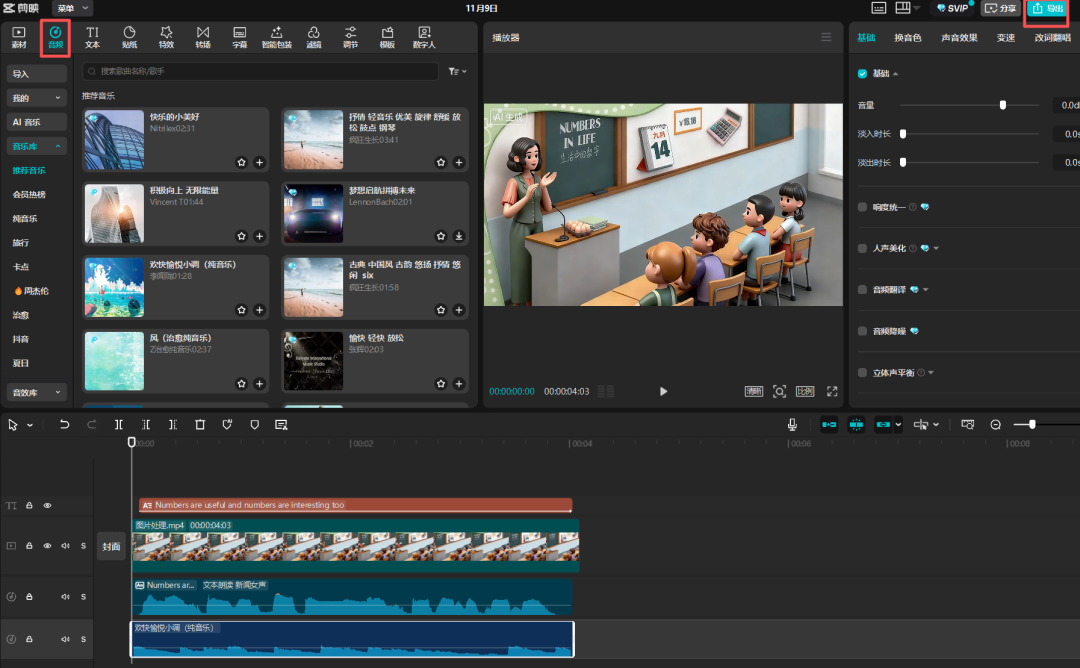Image resolution: width=1080 pixels, height=668 pixels.
Task: Click the microphone record icon above the timeline
Action: click(x=792, y=425)
